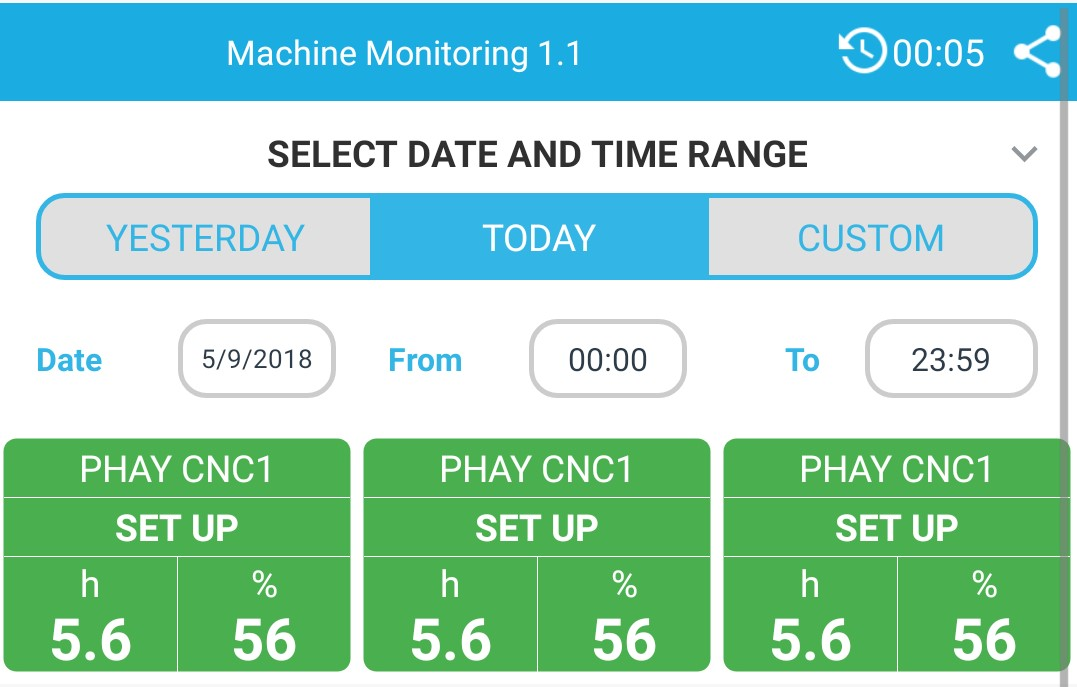Open the right PHAY CNC1 card header
The height and width of the screenshot is (687, 1077).
click(896, 469)
